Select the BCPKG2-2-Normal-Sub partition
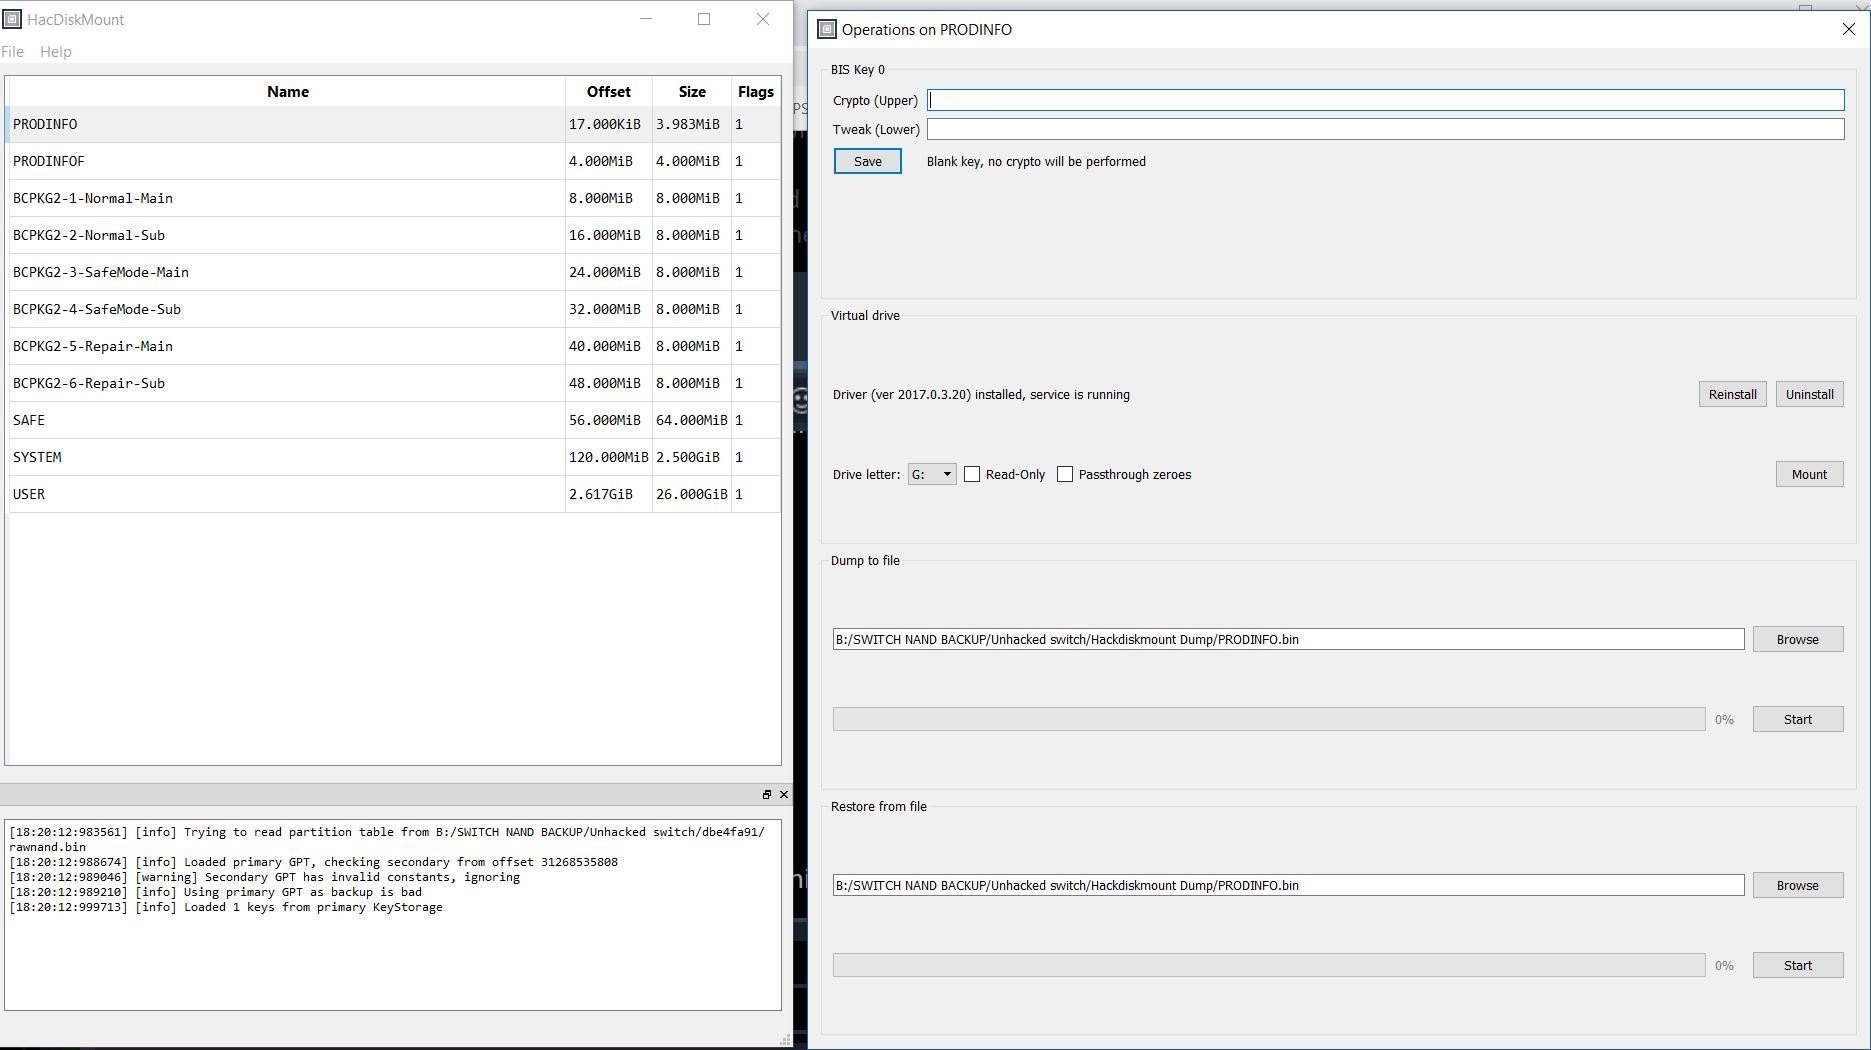 point(395,235)
